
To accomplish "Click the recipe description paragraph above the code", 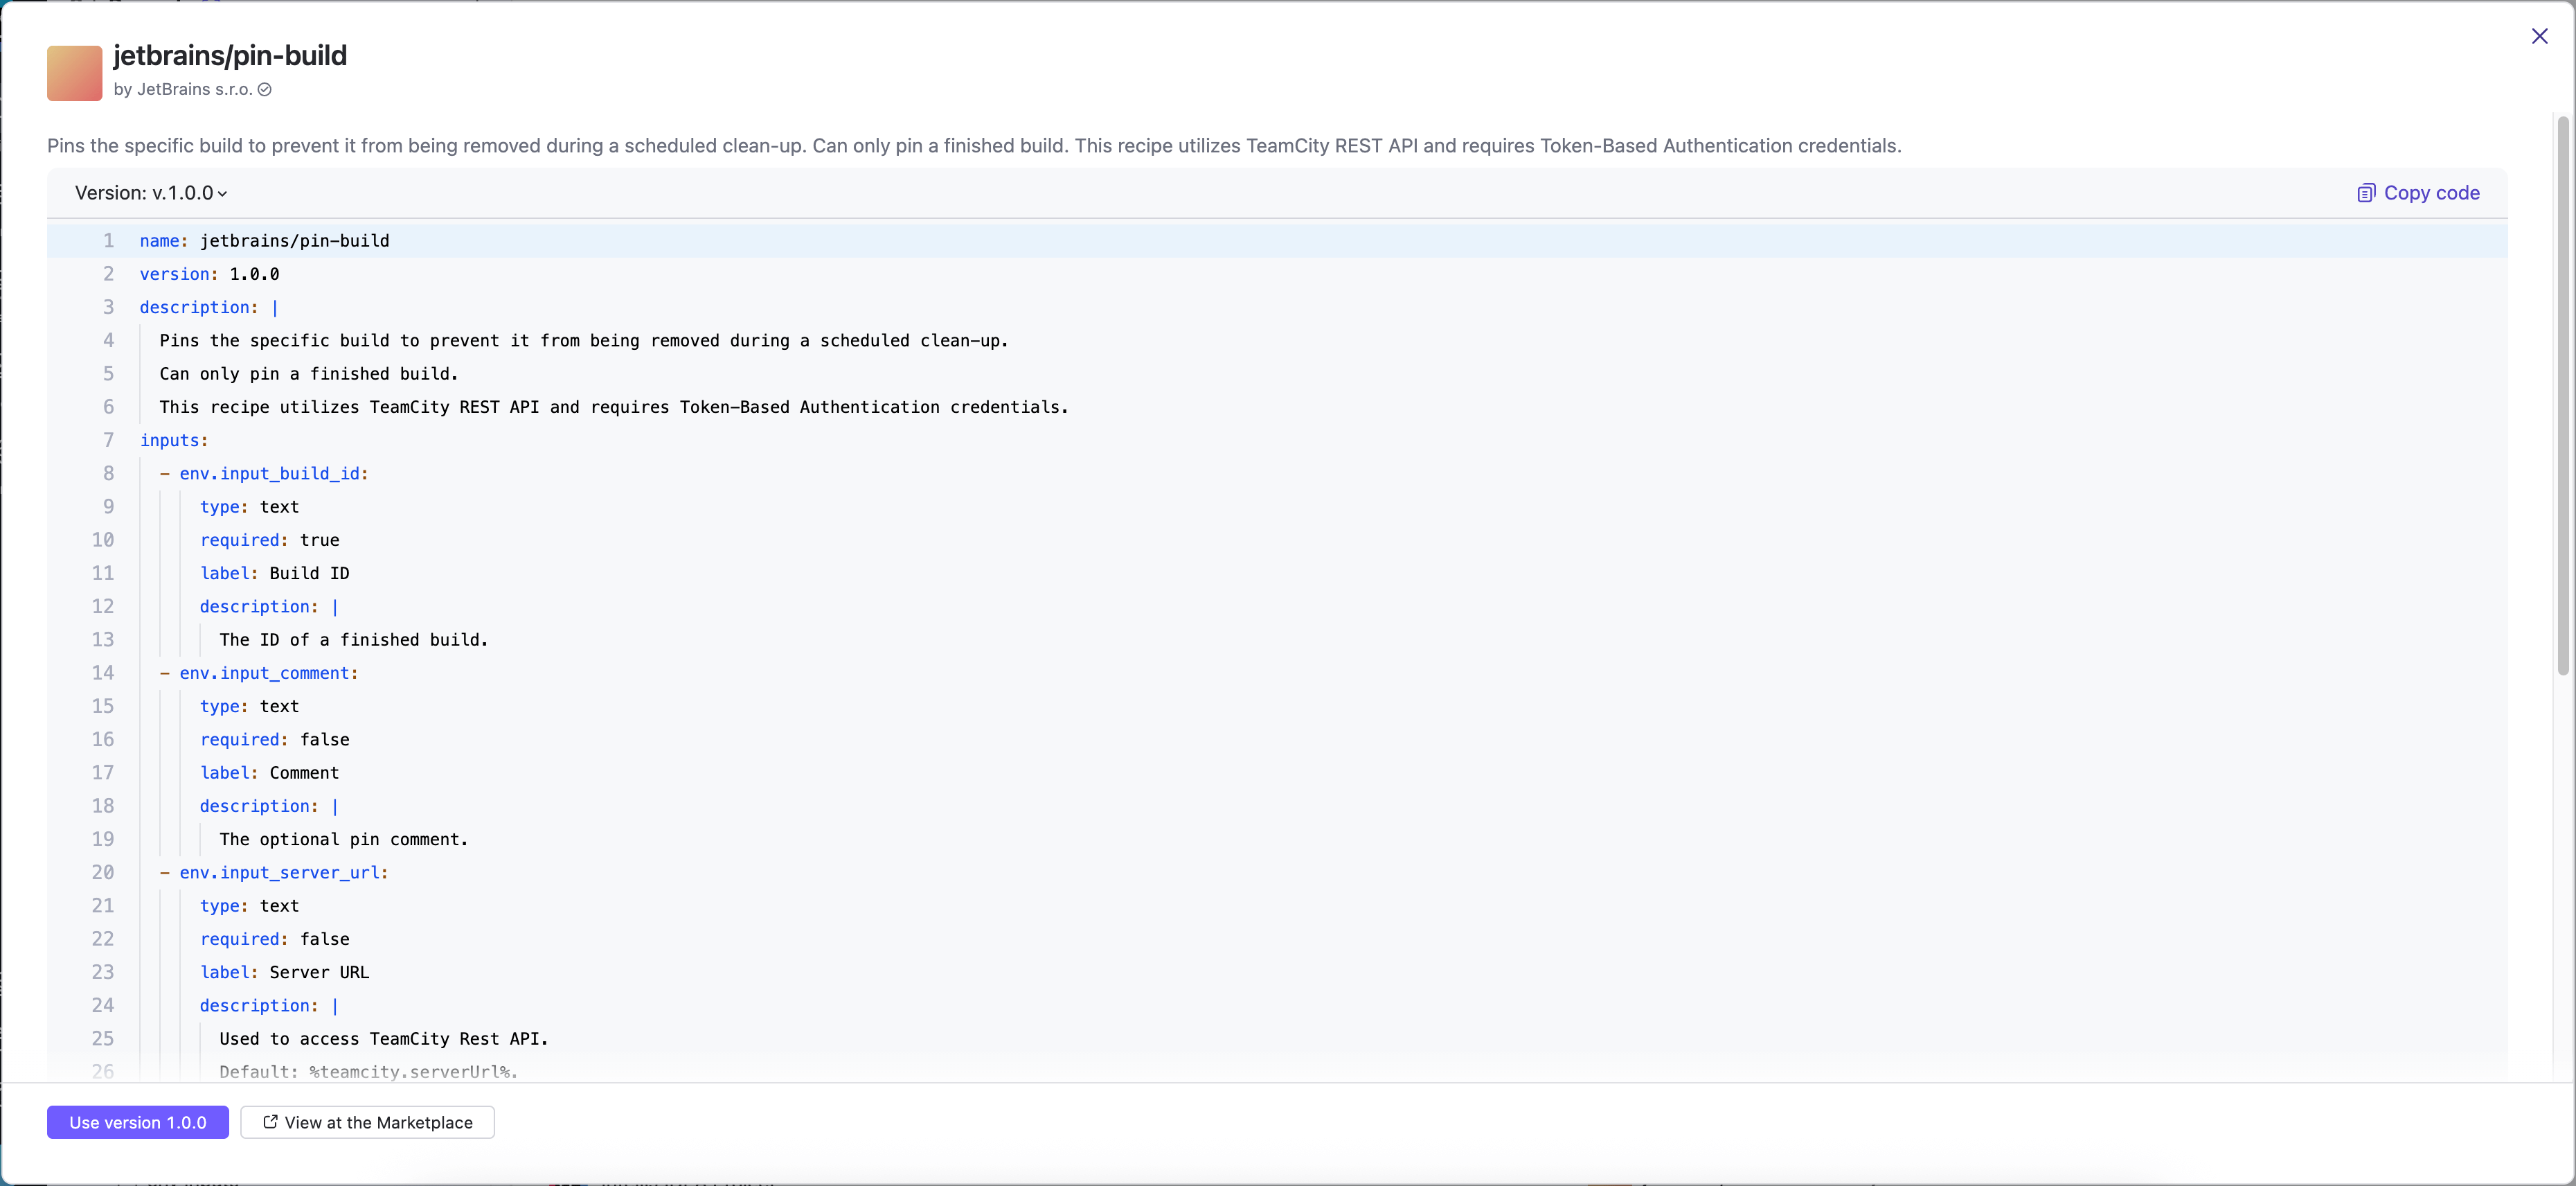I will [x=974, y=146].
